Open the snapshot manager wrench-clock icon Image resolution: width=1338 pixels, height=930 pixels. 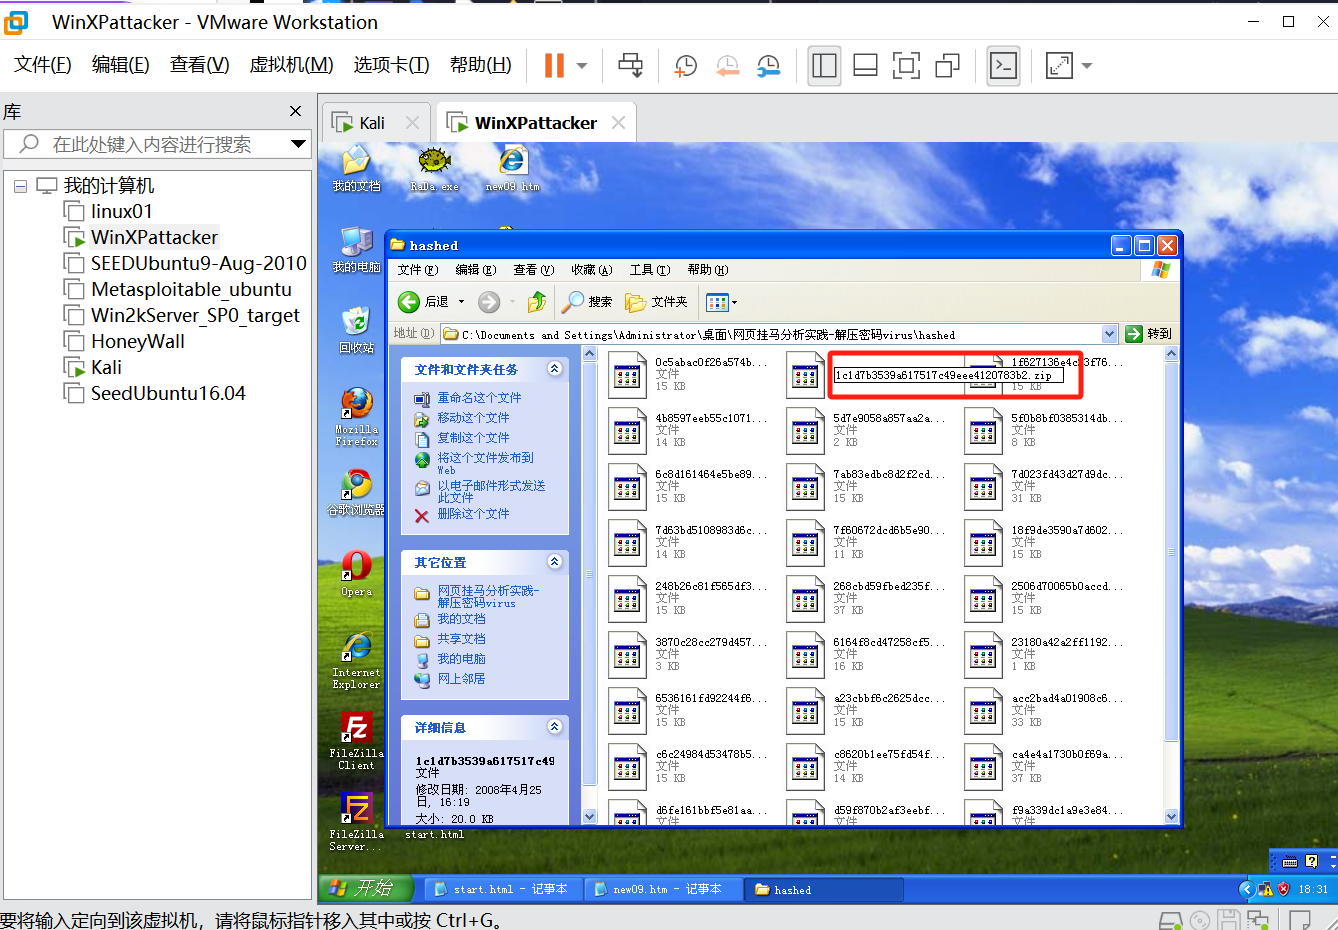tap(768, 66)
